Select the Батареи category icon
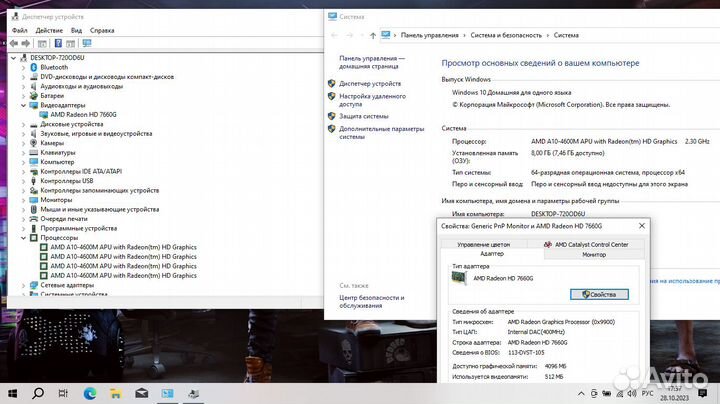 34,95
